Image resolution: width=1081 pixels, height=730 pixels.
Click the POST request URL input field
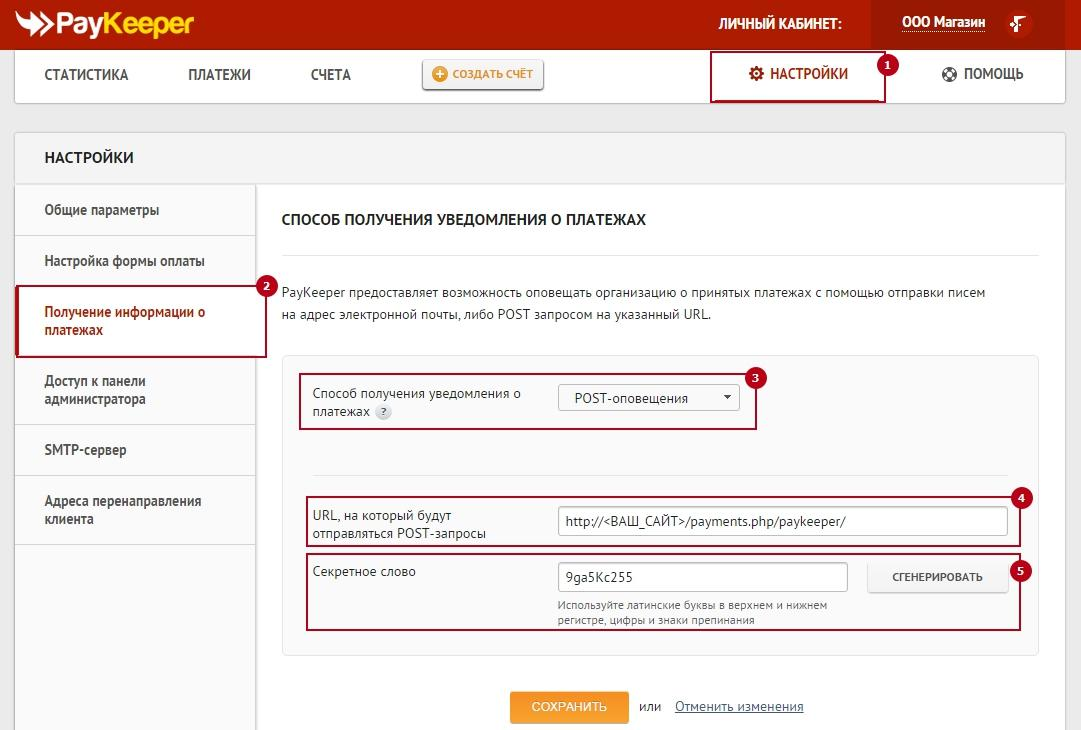pos(782,521)
